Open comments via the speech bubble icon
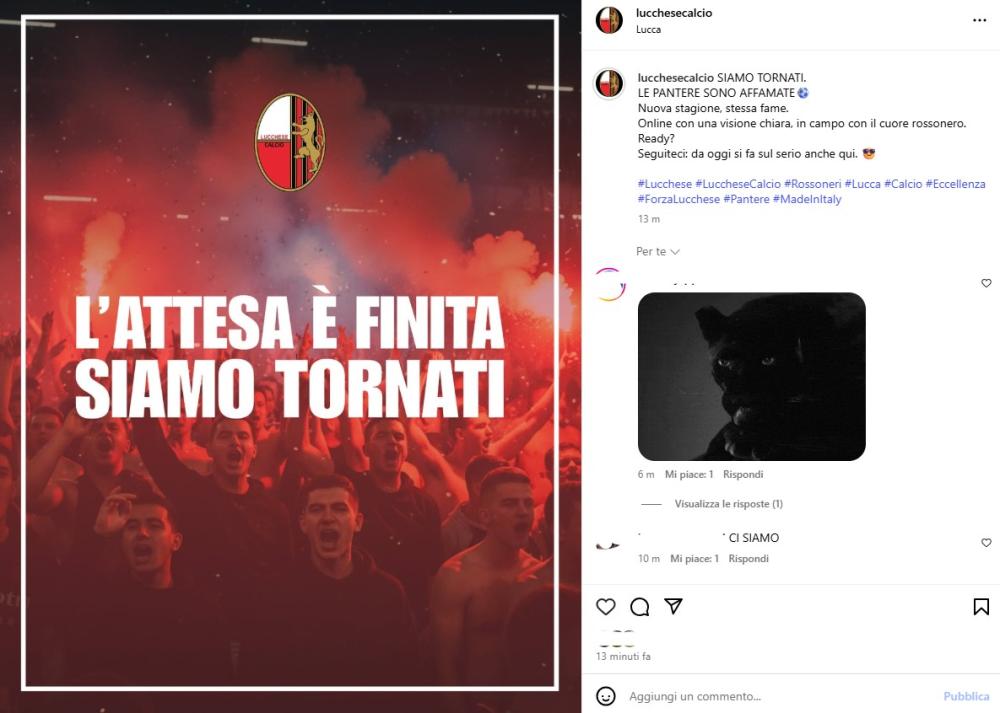1000x713 pixels. click(640, 606)
